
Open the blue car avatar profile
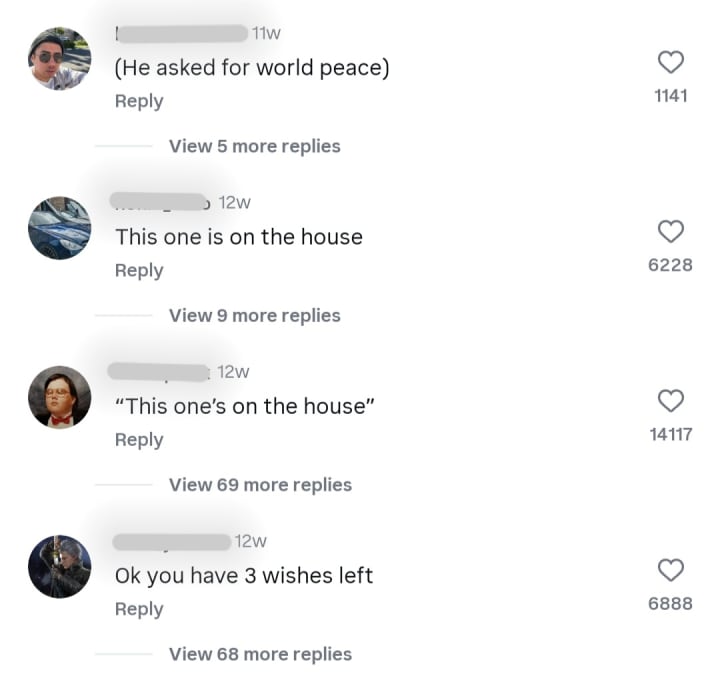click(60, 228)
